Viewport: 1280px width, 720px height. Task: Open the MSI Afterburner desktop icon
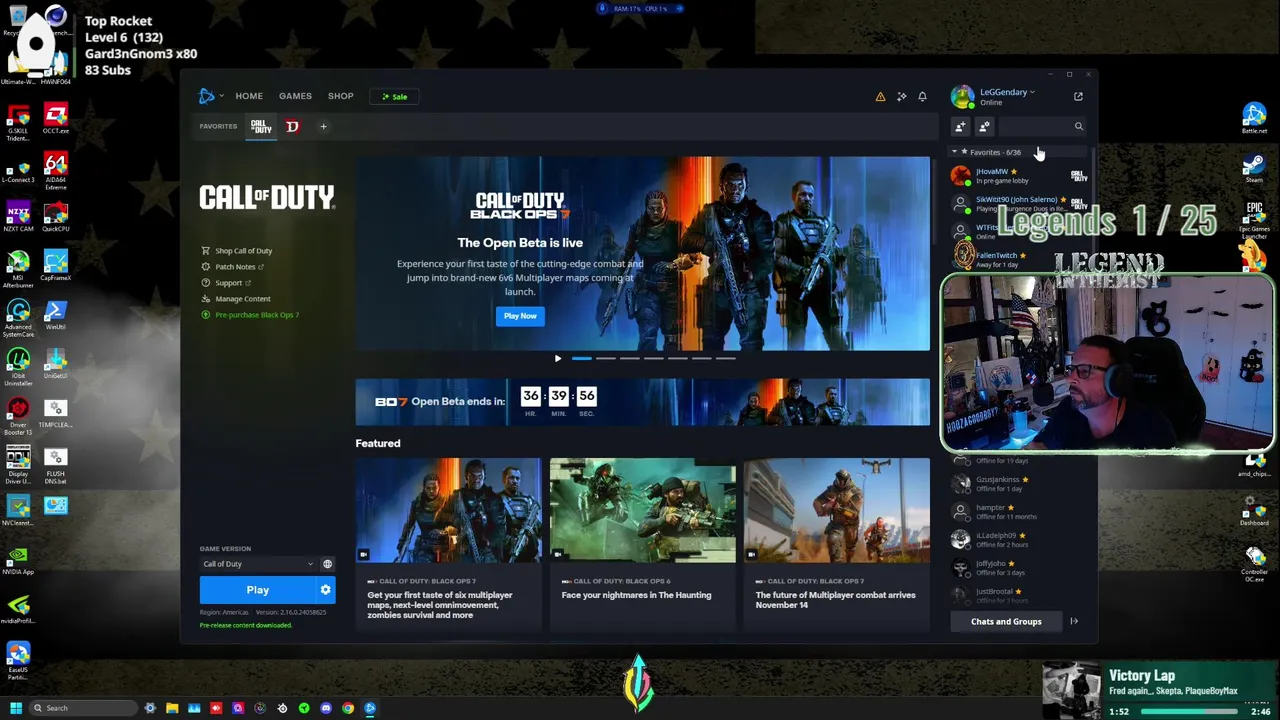(x=18, y=270)
